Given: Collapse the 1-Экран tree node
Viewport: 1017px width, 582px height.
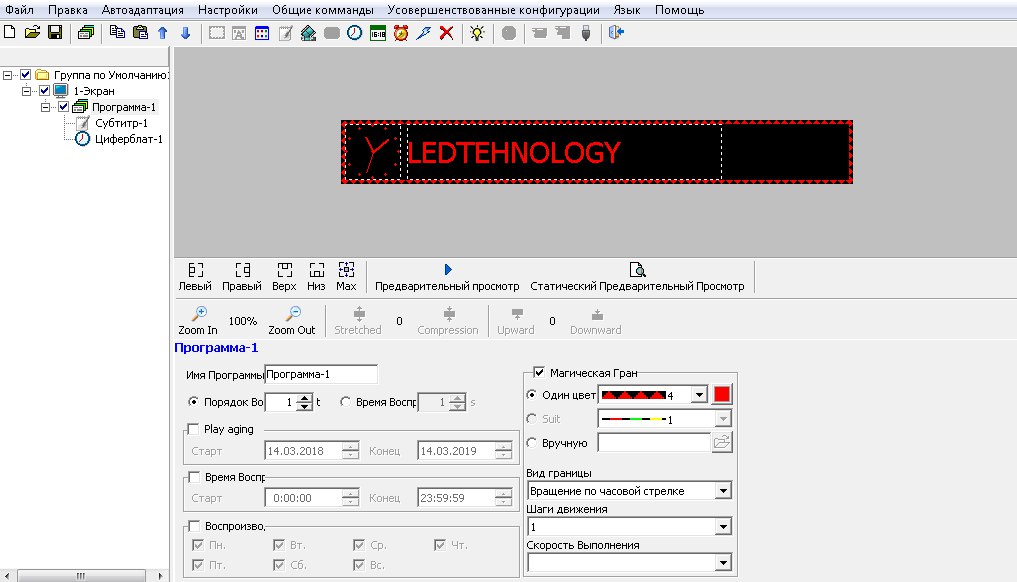Looking at the screenshot, I should pos(27,91).
